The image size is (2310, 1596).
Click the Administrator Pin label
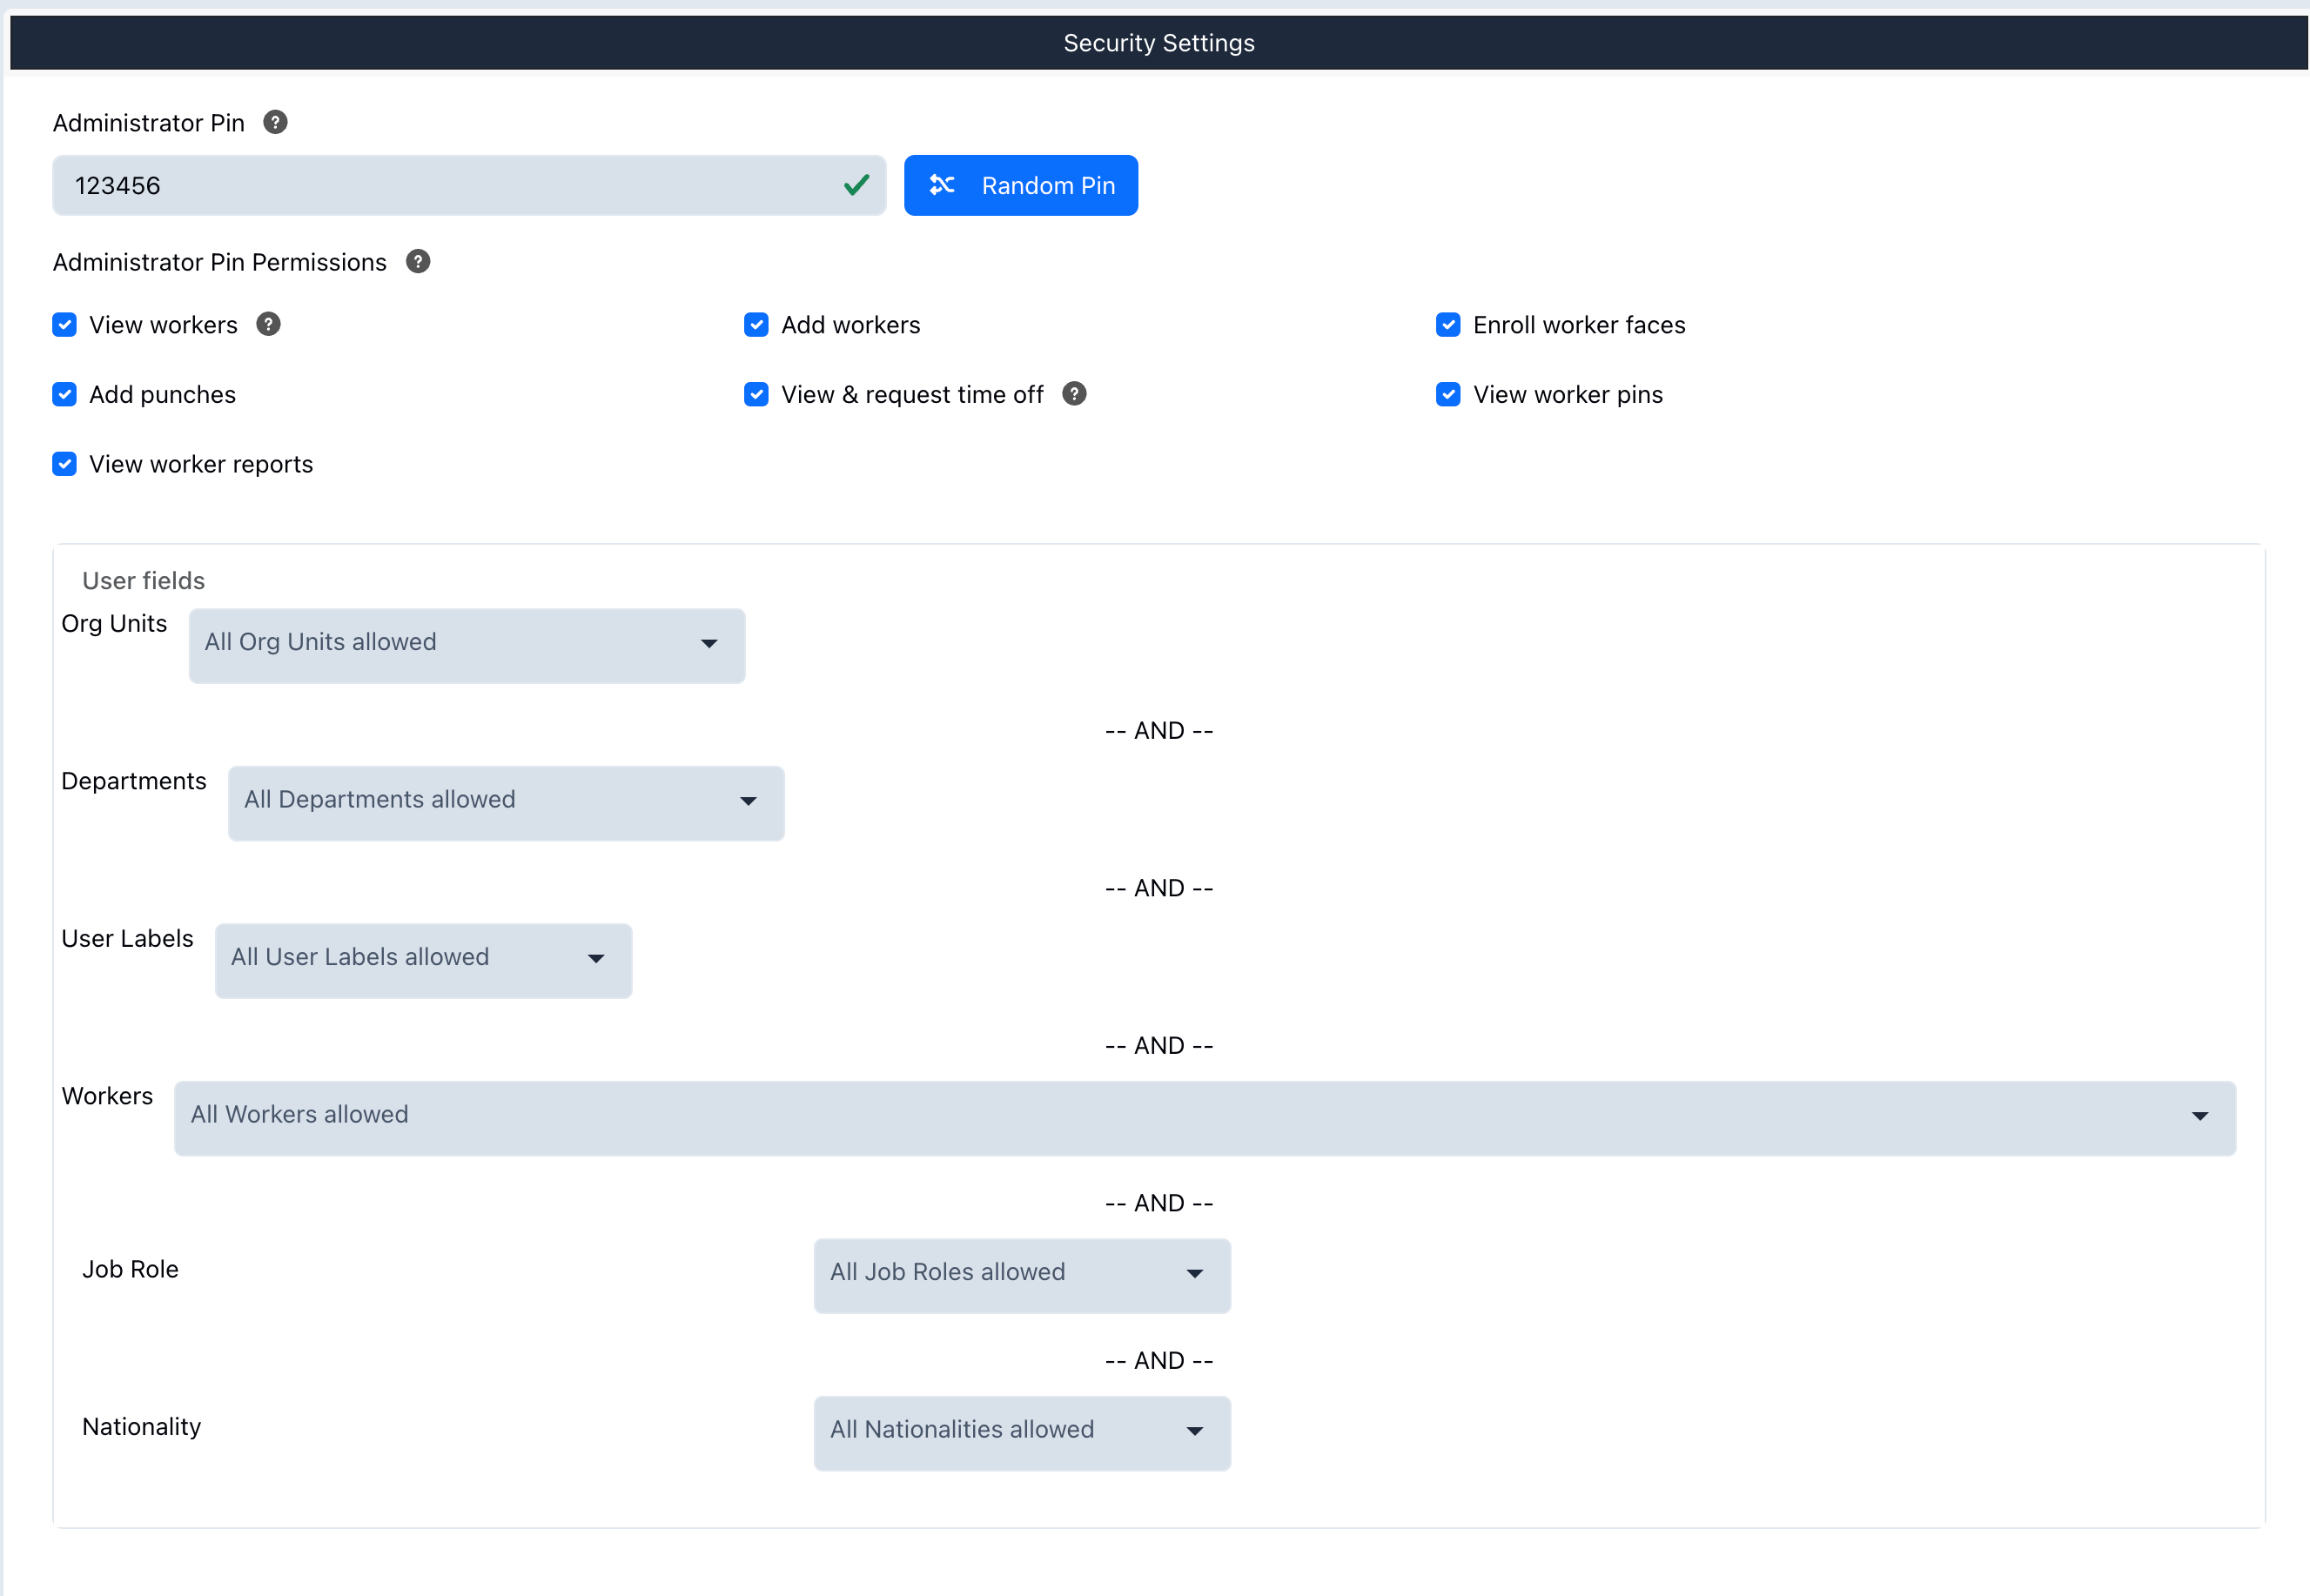point(149,123)
